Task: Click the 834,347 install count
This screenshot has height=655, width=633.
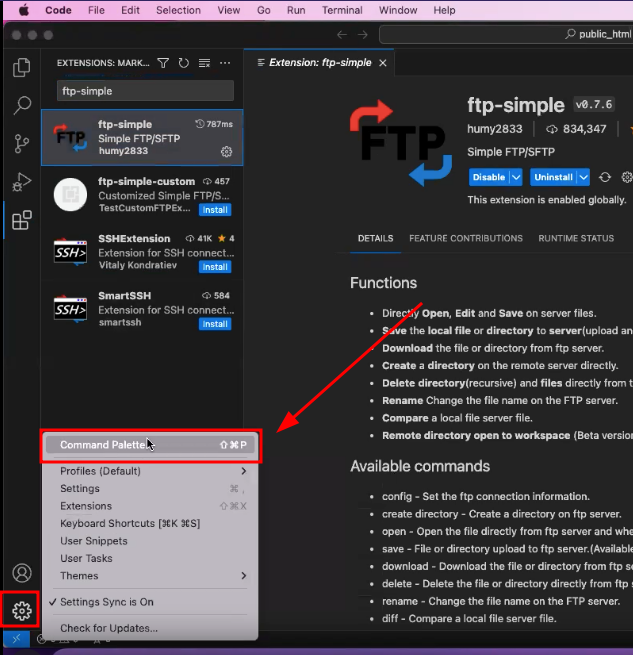Action: click(x=576, y=129)
